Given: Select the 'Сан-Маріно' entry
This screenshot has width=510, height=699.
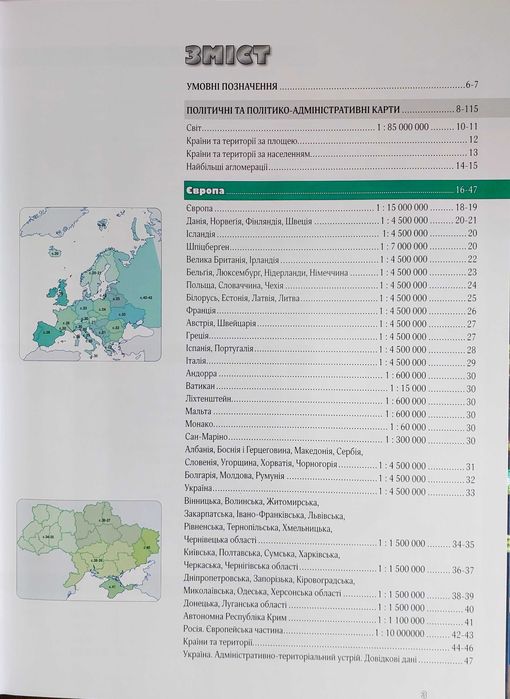Looking at the screenshot, I should point(331,440).
